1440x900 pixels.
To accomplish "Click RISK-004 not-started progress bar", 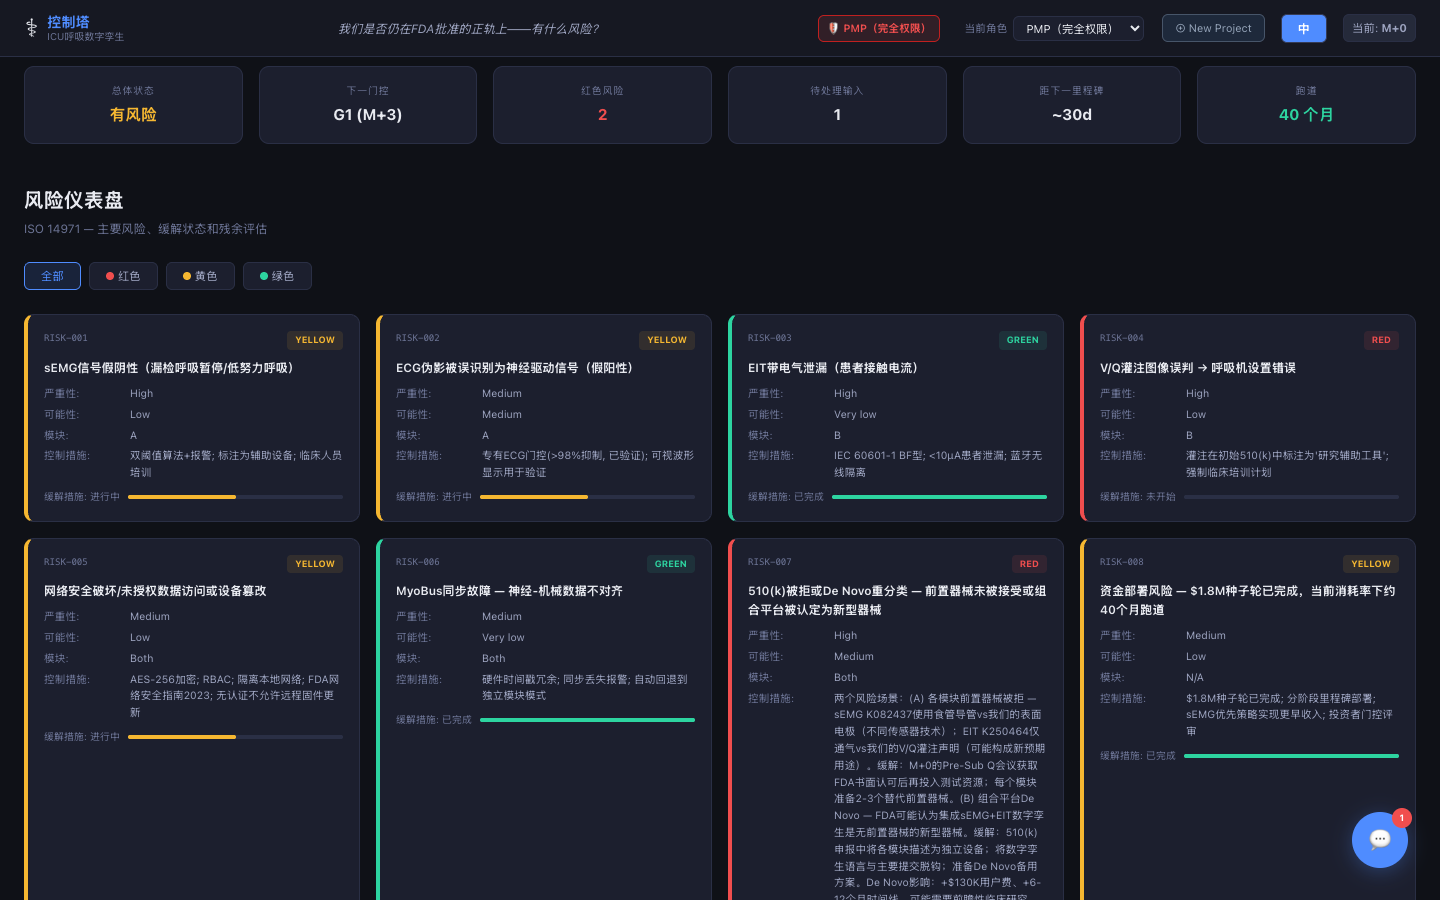I will pyautogui.click(x=1291, y=497).
